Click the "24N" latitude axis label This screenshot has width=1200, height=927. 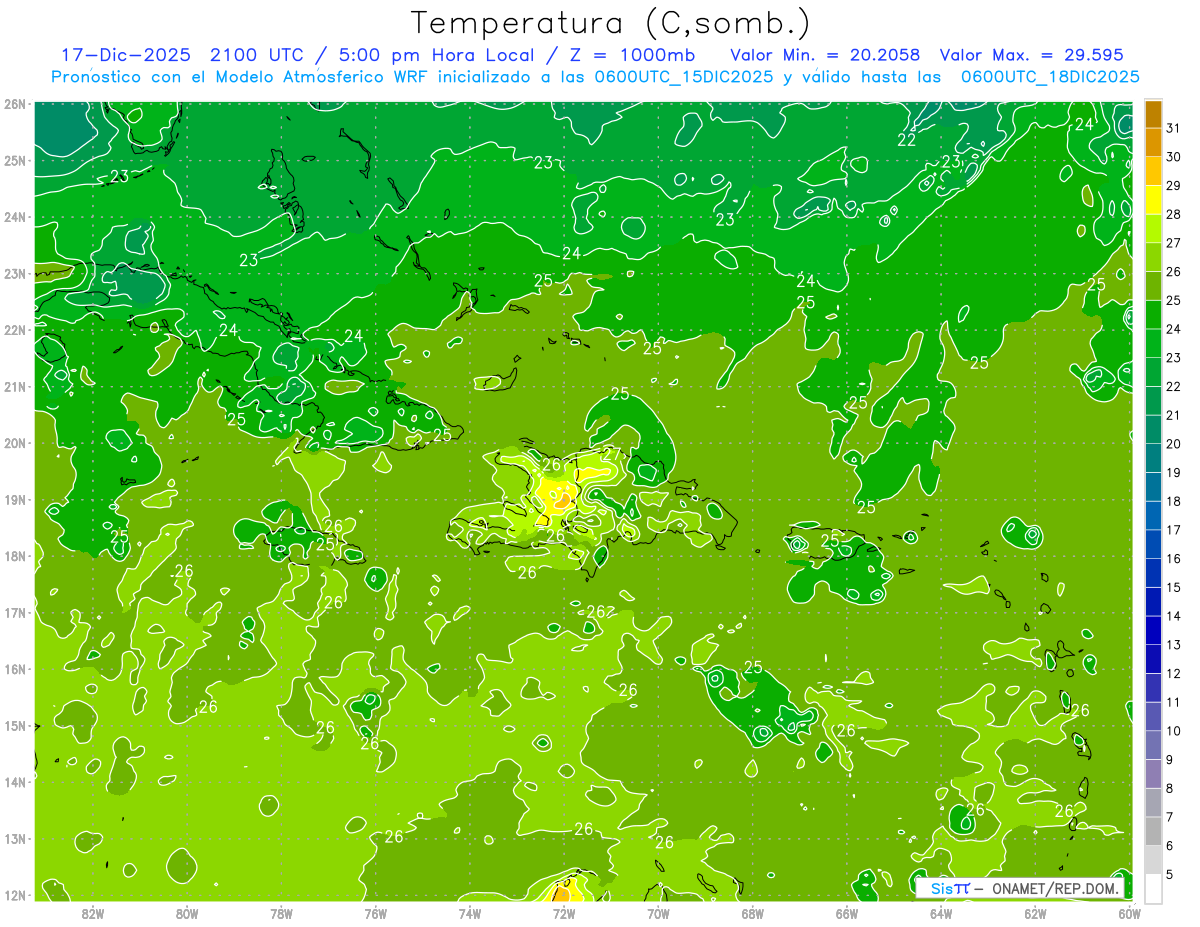point(15,217)
